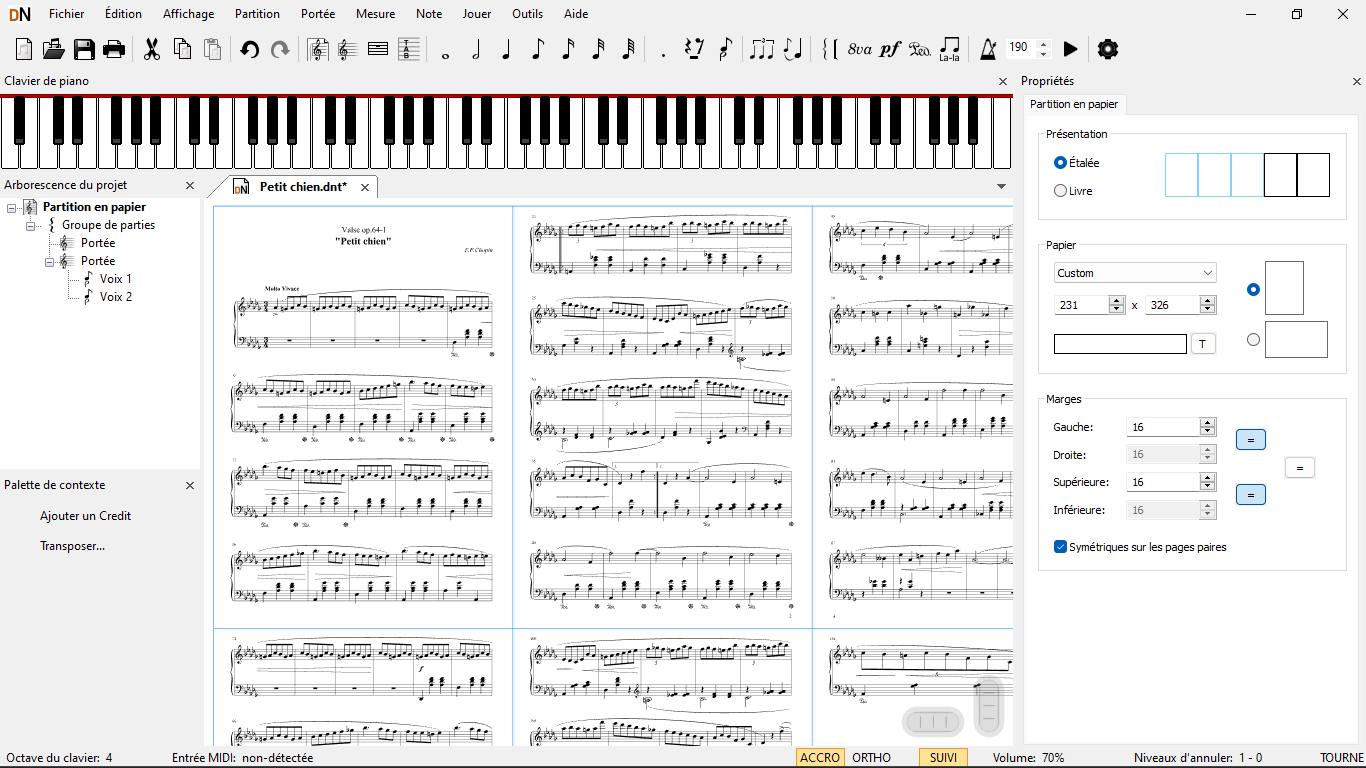This screenshot has width=1366, height=768.
Task: Select the tuplet (triplet) tool
Action: coord(762,49)
